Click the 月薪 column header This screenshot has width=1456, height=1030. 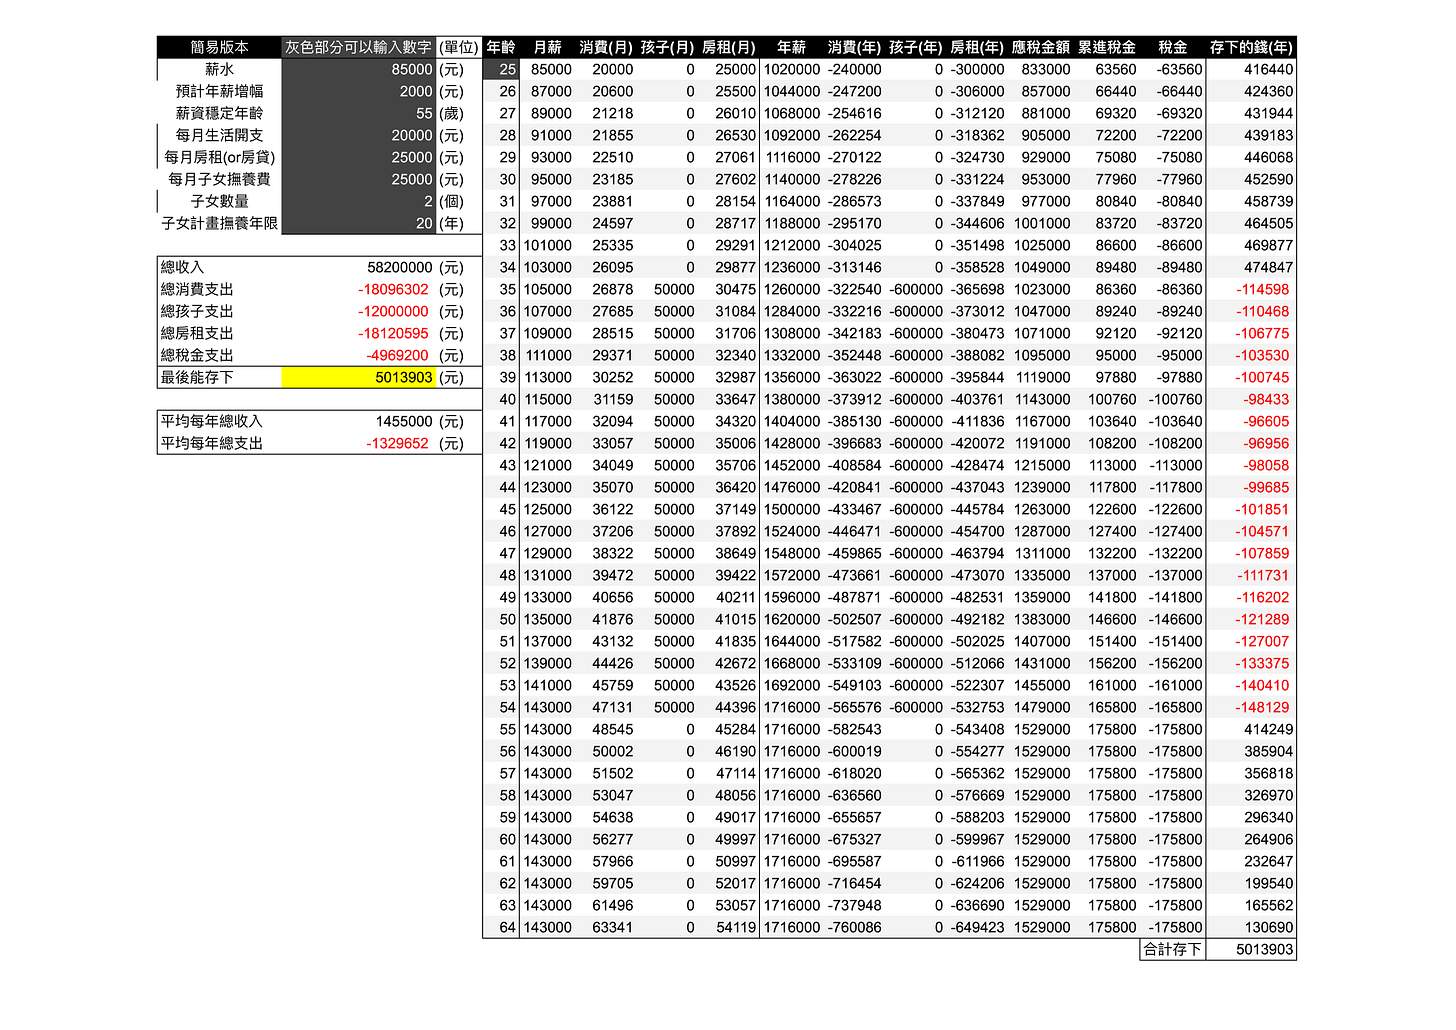[547, 47]
